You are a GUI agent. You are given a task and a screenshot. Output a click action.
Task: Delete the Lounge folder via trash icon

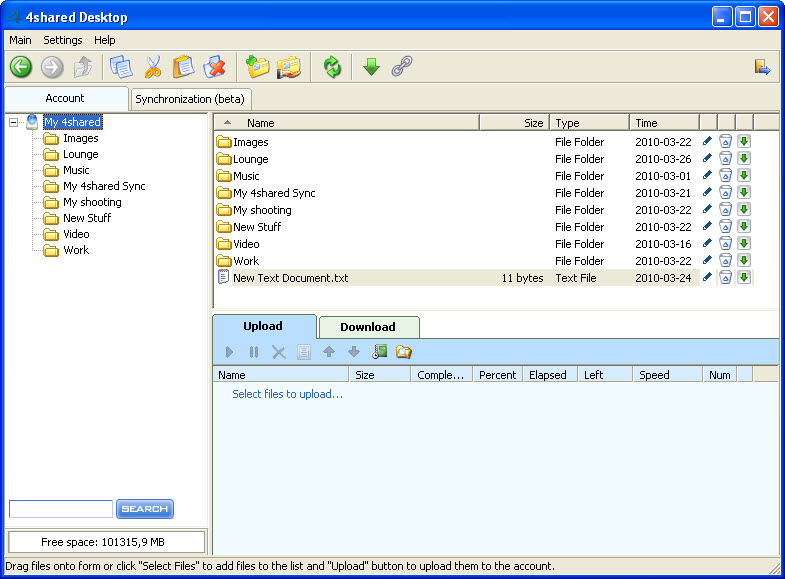click(725, 159)
